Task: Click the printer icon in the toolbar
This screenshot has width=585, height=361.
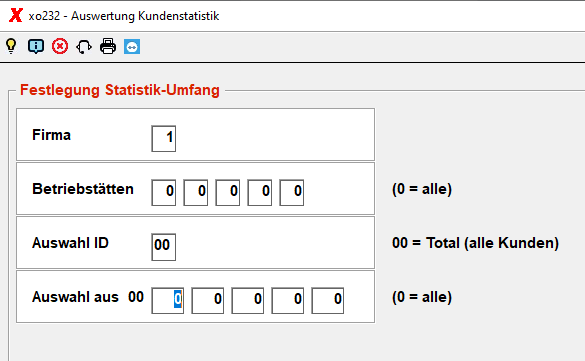Action: (108, 47)
